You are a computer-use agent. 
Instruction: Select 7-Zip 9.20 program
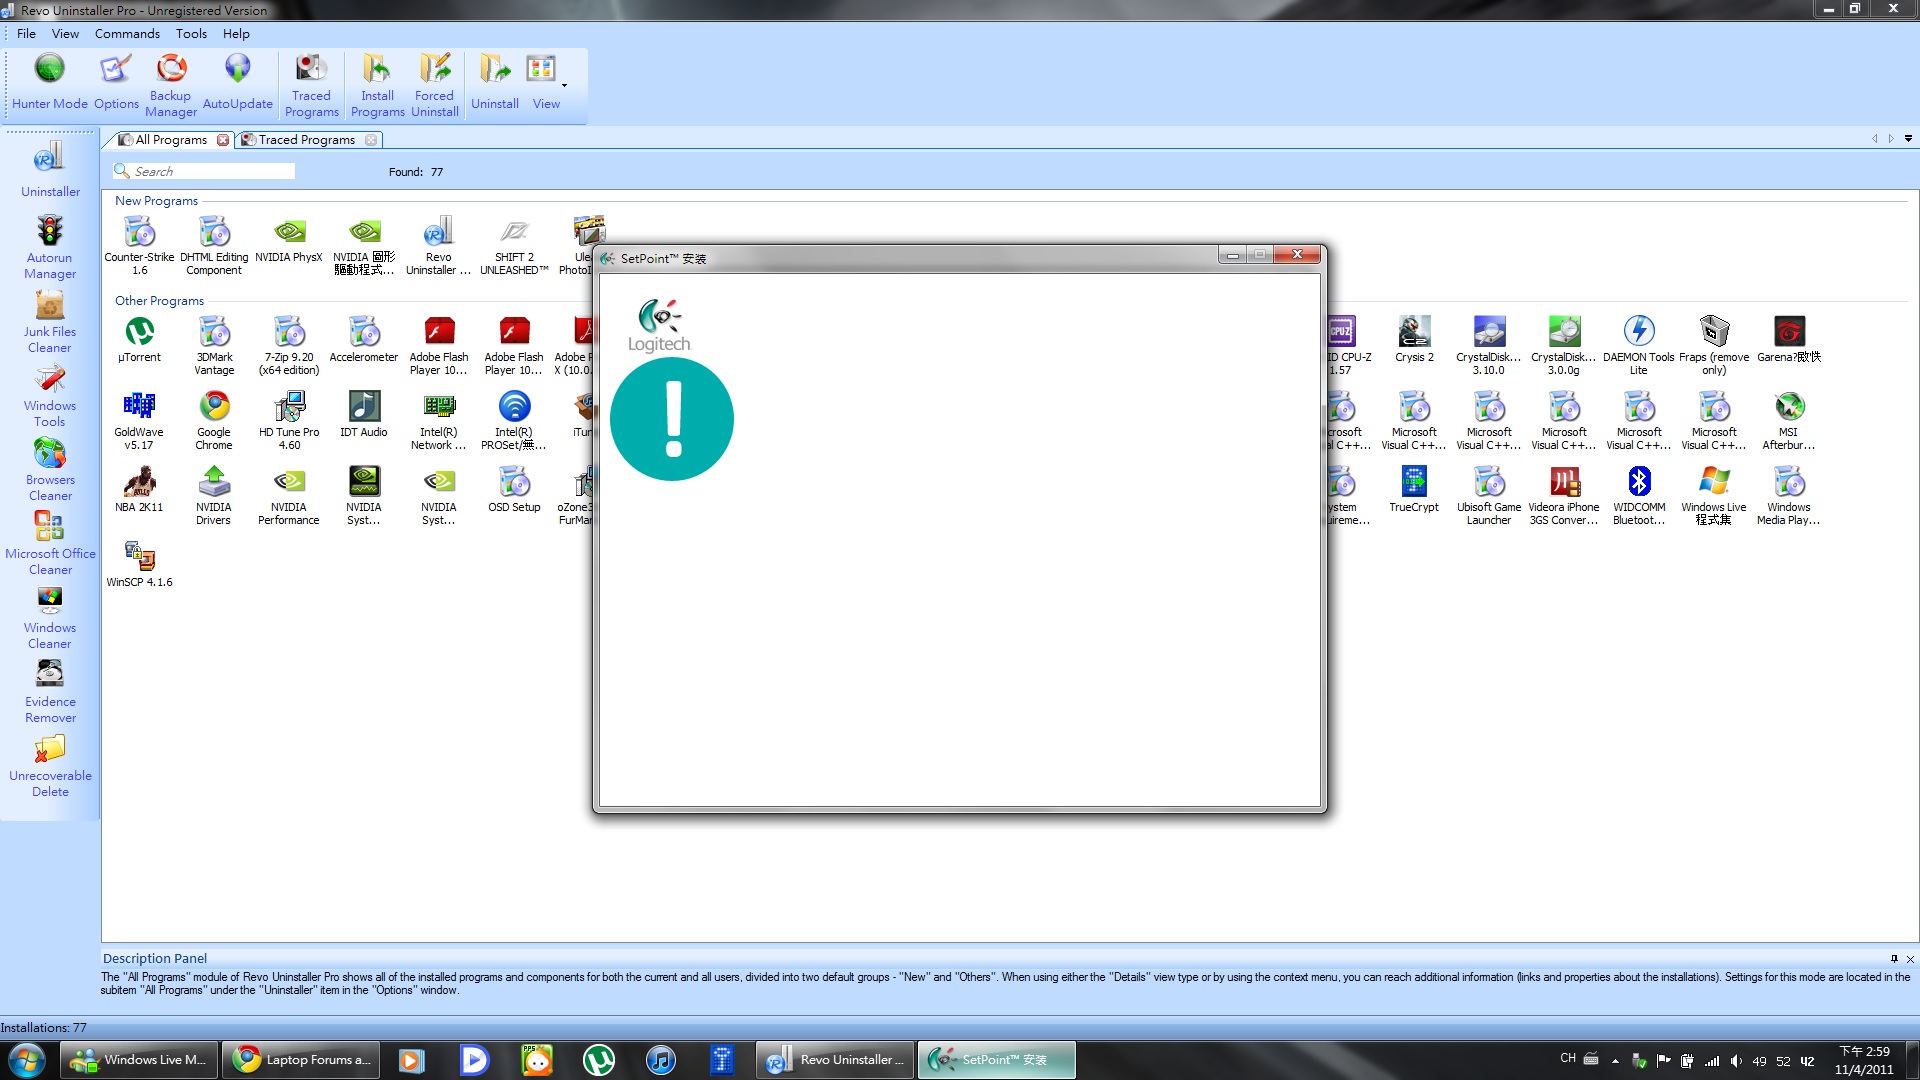point(289,346)
